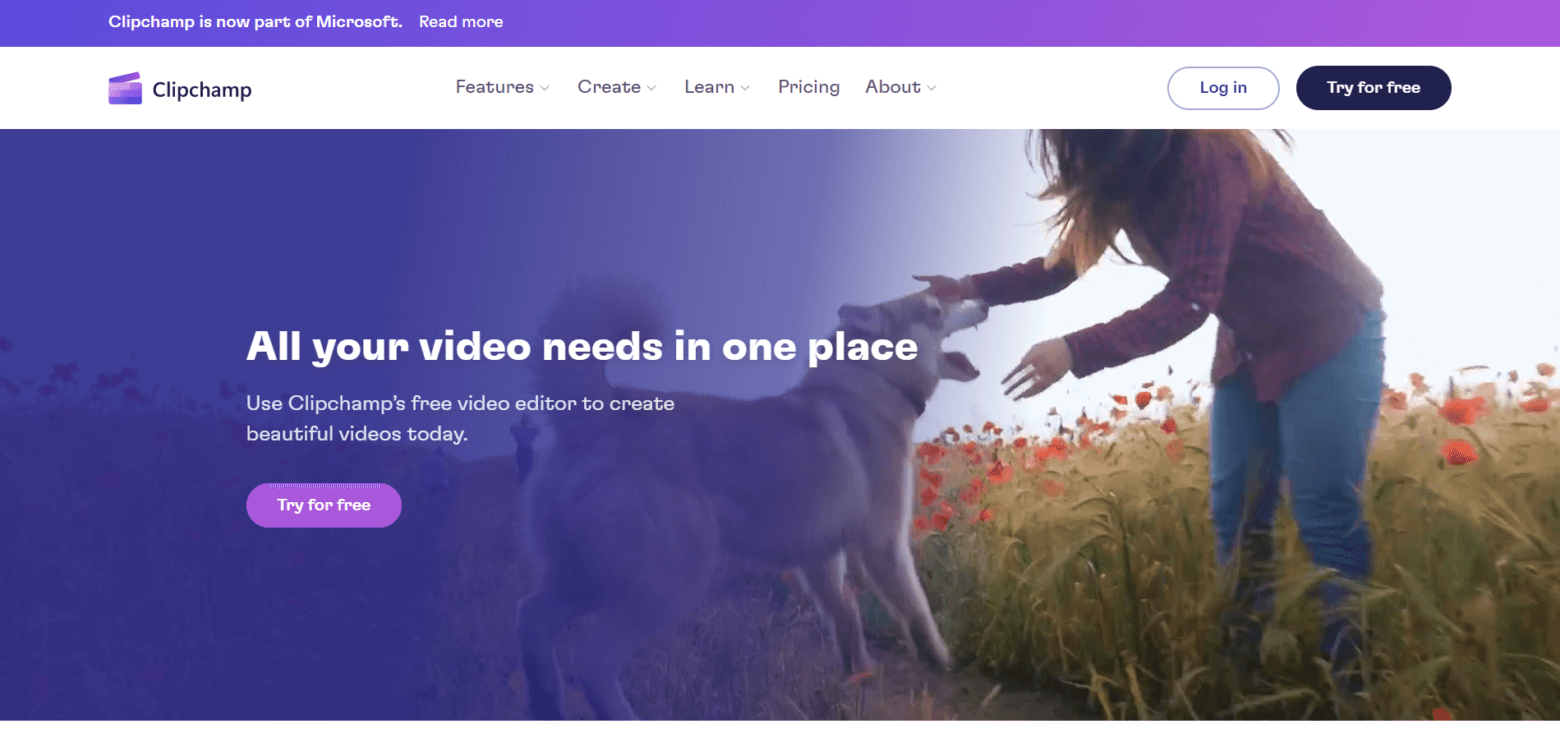Click the "All your video needs" headline
Screen dimensions: 1560x733
[582, 347]
